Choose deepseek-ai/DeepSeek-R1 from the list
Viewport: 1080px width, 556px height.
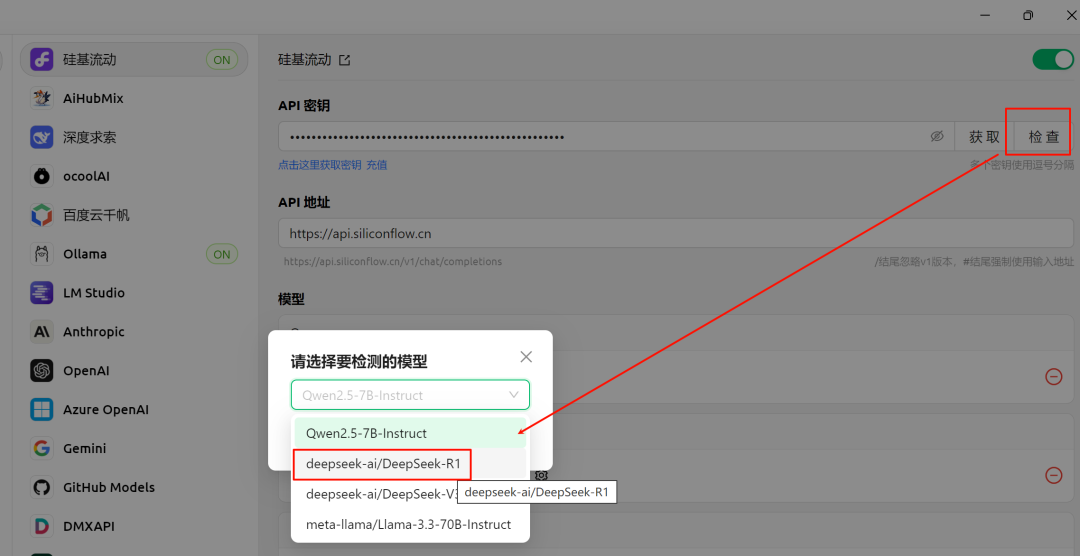(x=410, y=464)
